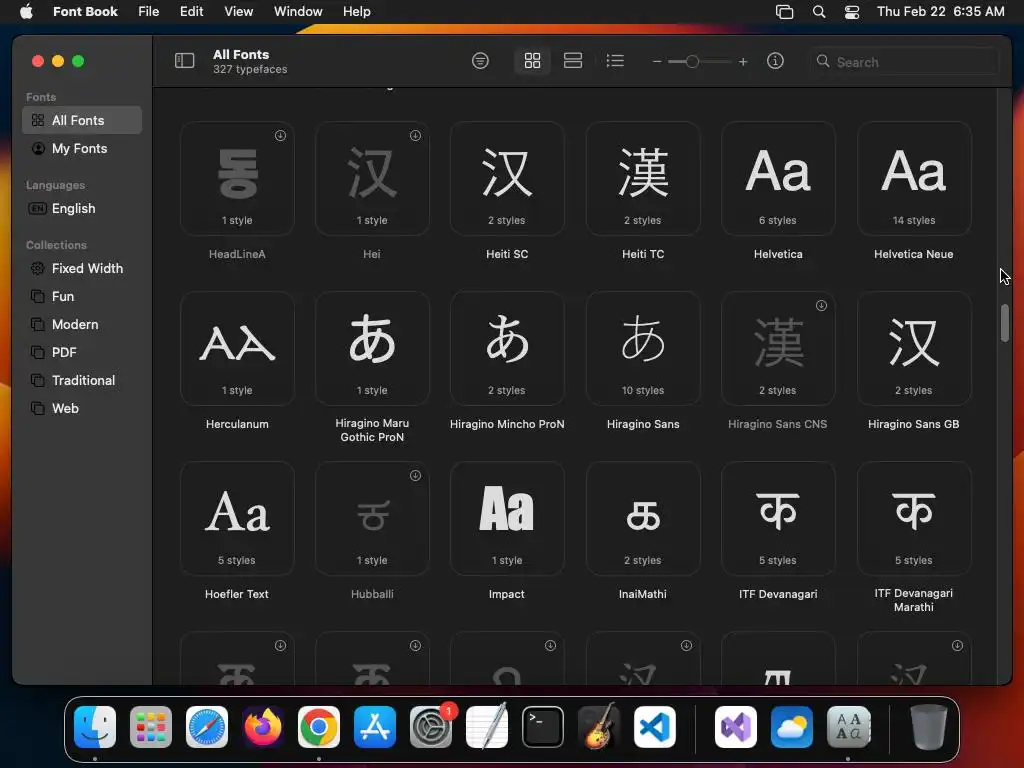Select Hiragino Maru Gothic ProN thumbnail
Viewport: 1024px width, 768px height.
click(x=372, y=348)
